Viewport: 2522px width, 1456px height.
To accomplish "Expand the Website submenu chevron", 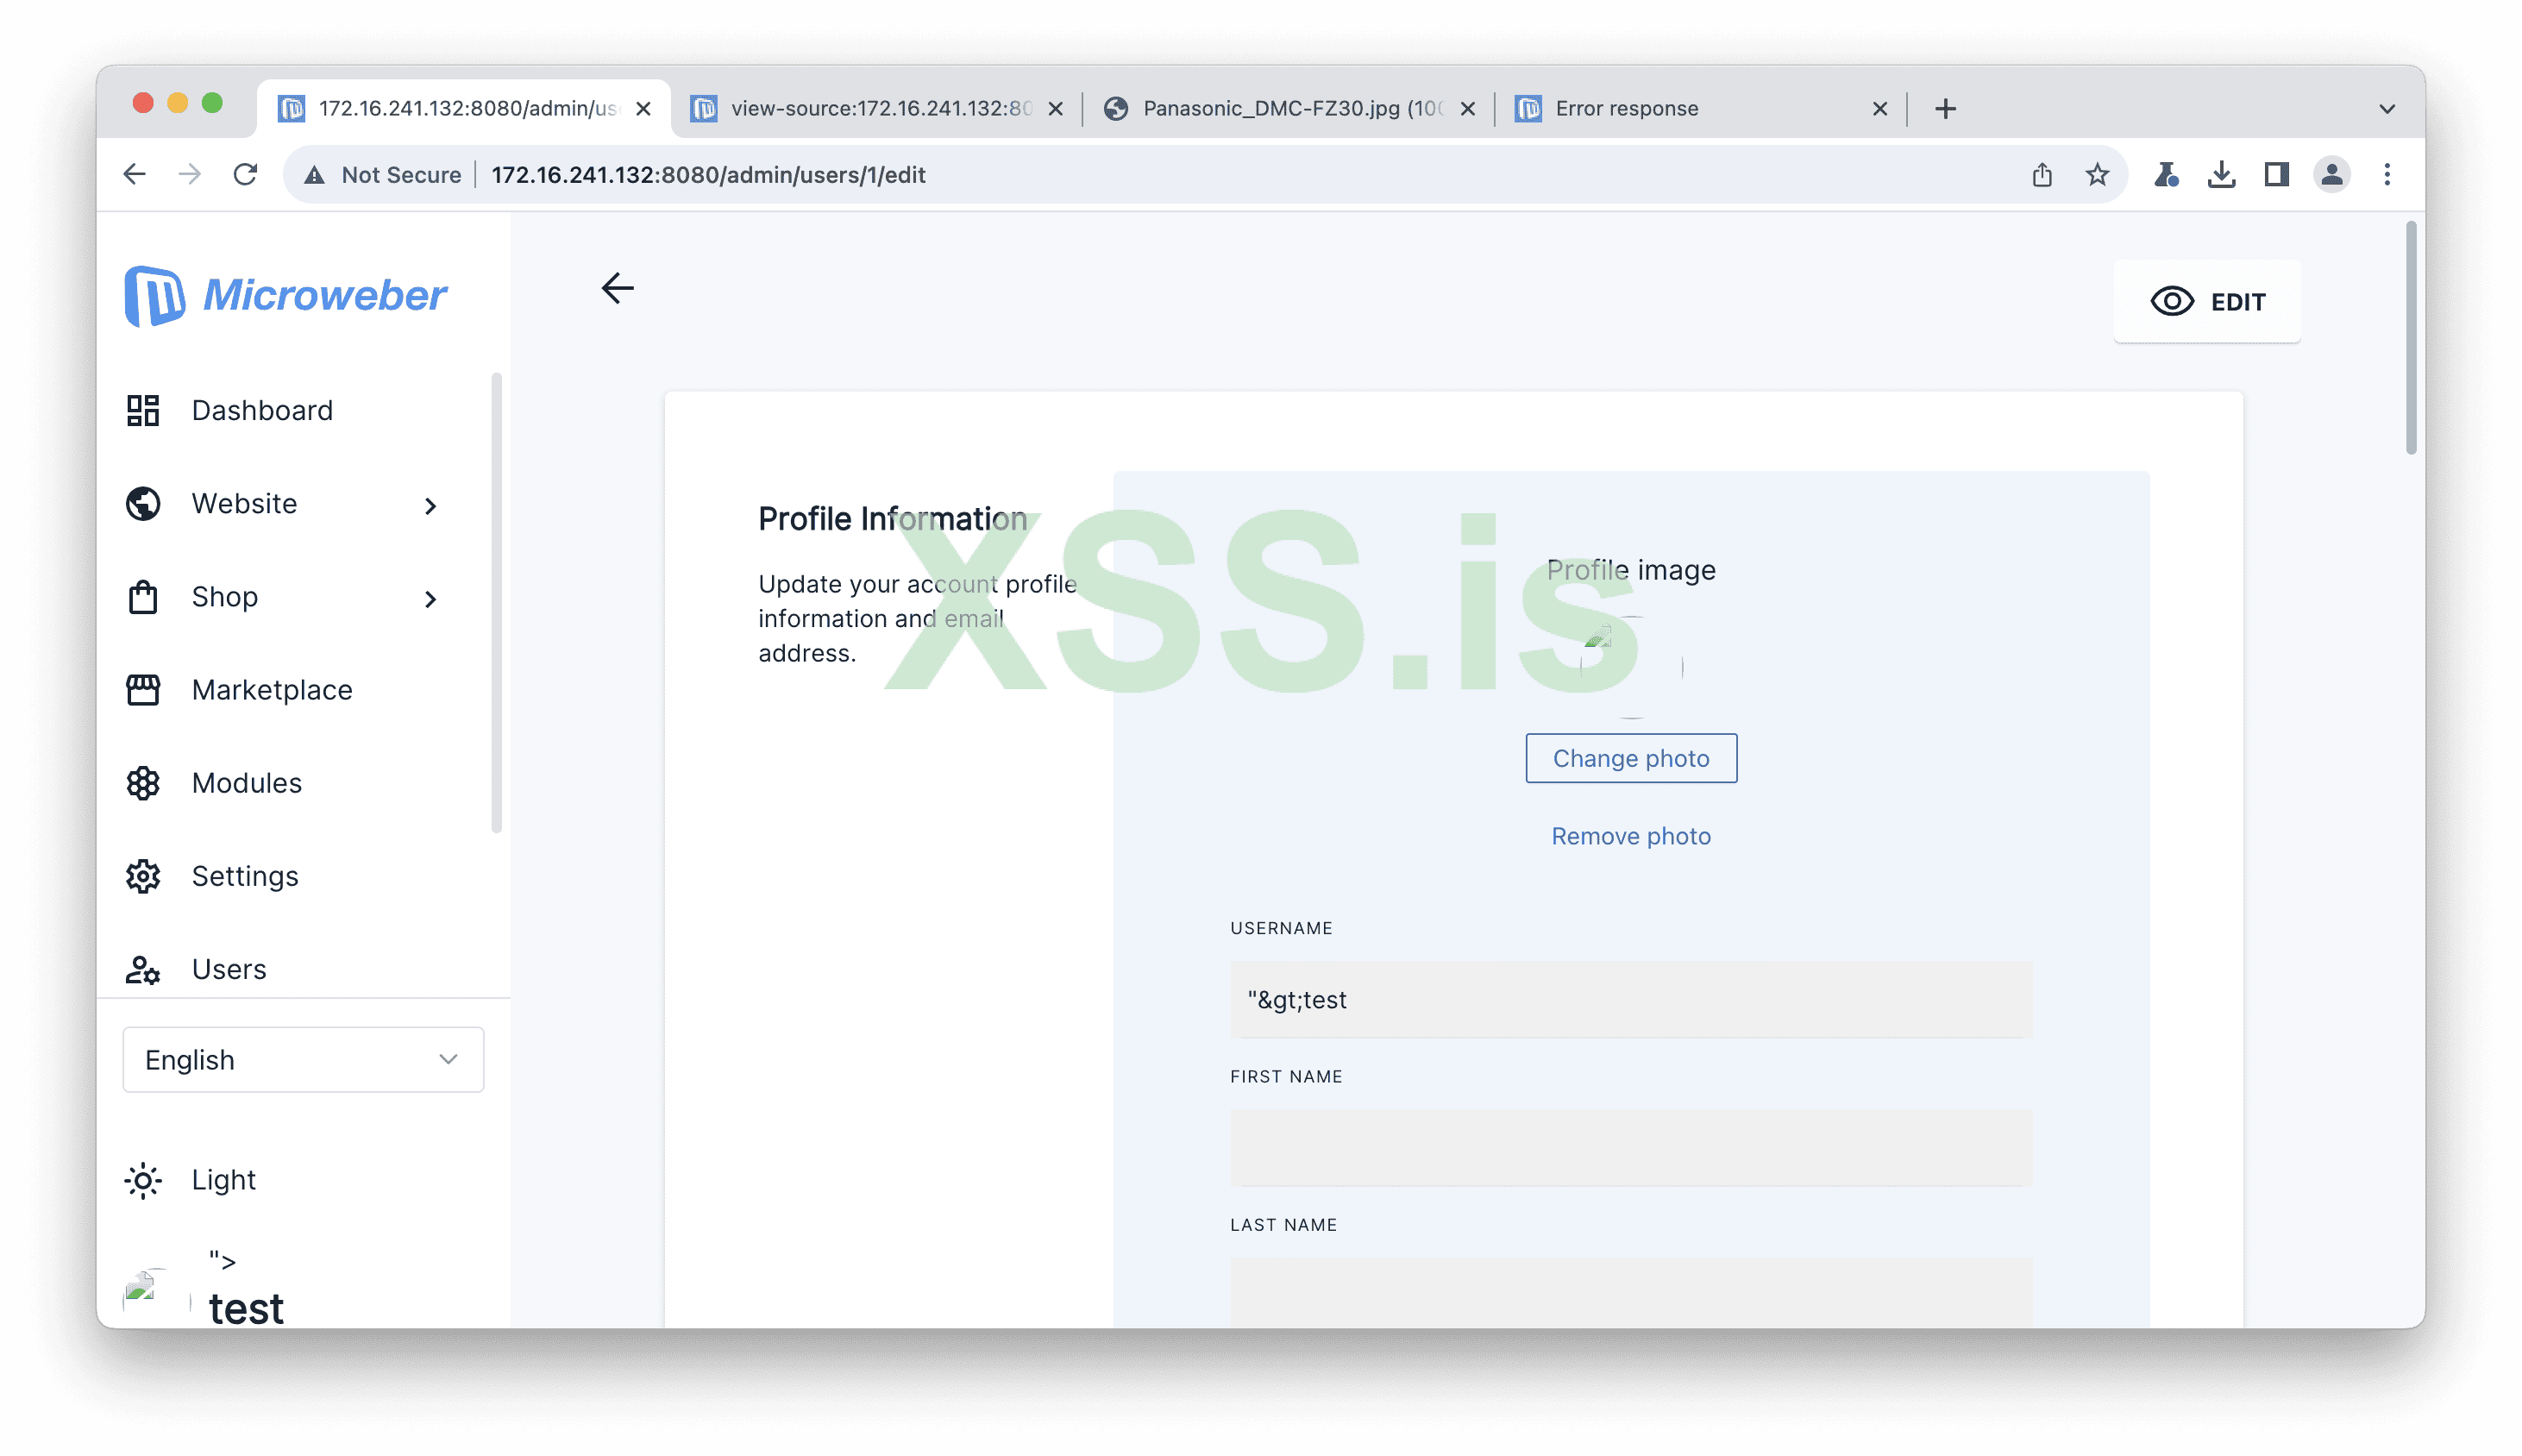I will 430,506.
